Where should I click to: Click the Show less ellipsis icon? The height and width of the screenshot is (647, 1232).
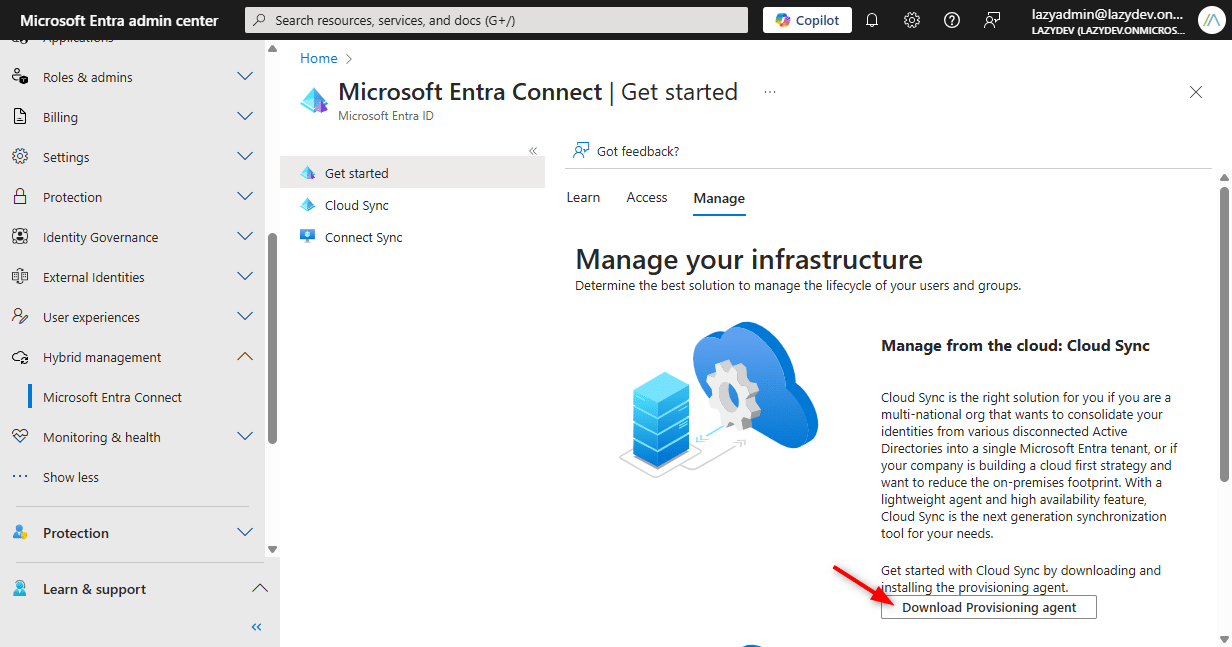(x=20, y=477)
